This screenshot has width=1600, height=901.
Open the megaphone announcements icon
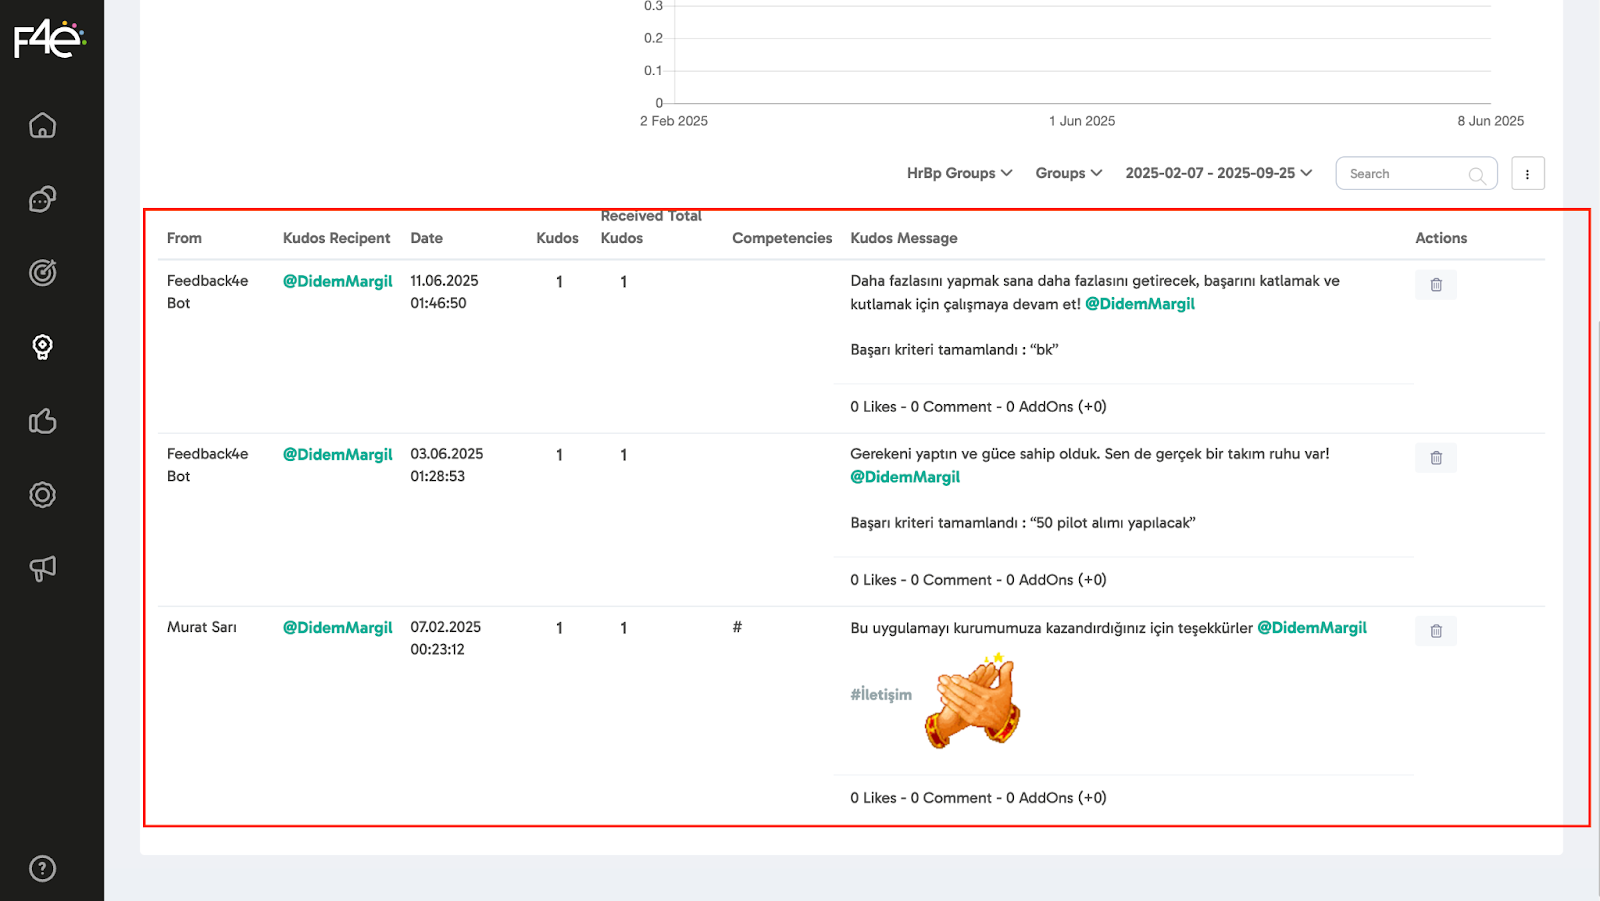pos(42,568)
